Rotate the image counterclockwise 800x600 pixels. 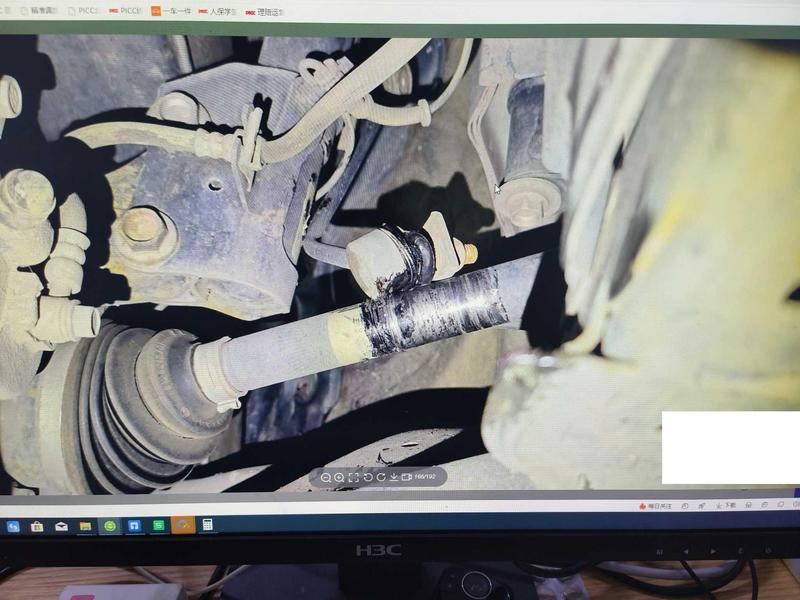(368, 477)
